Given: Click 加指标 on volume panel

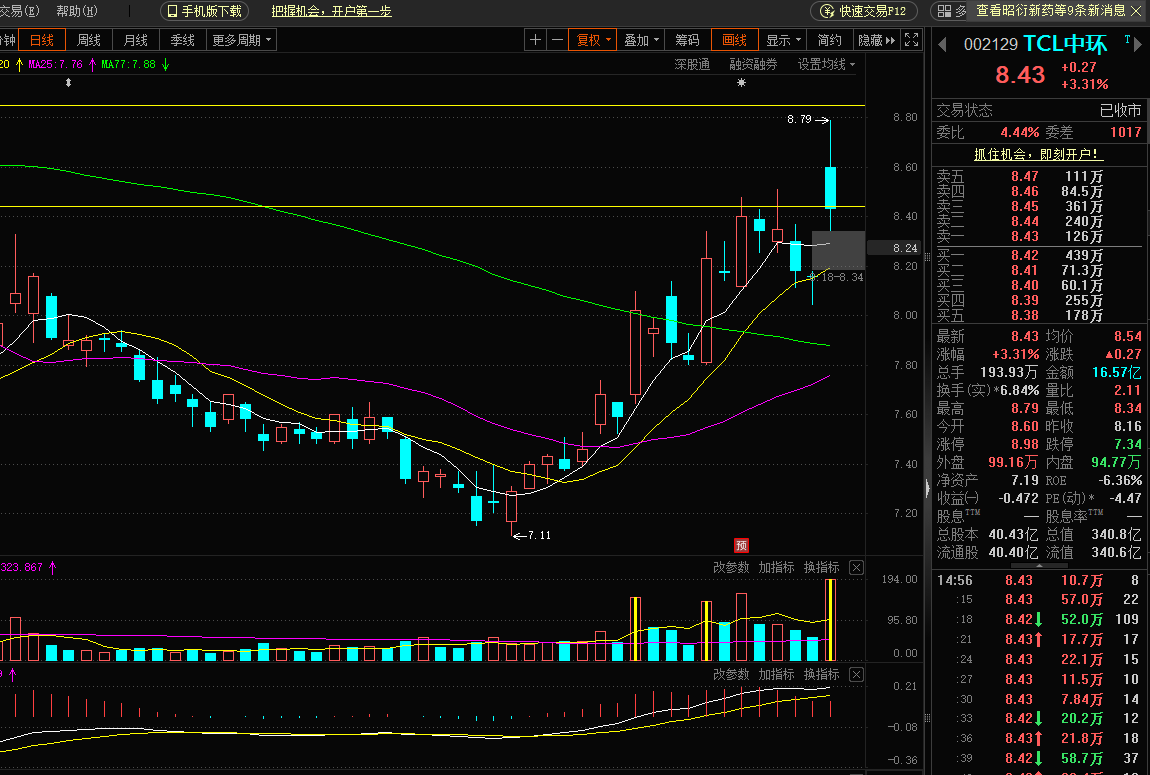Looking at the screenshot, I should tap(776, 568).
